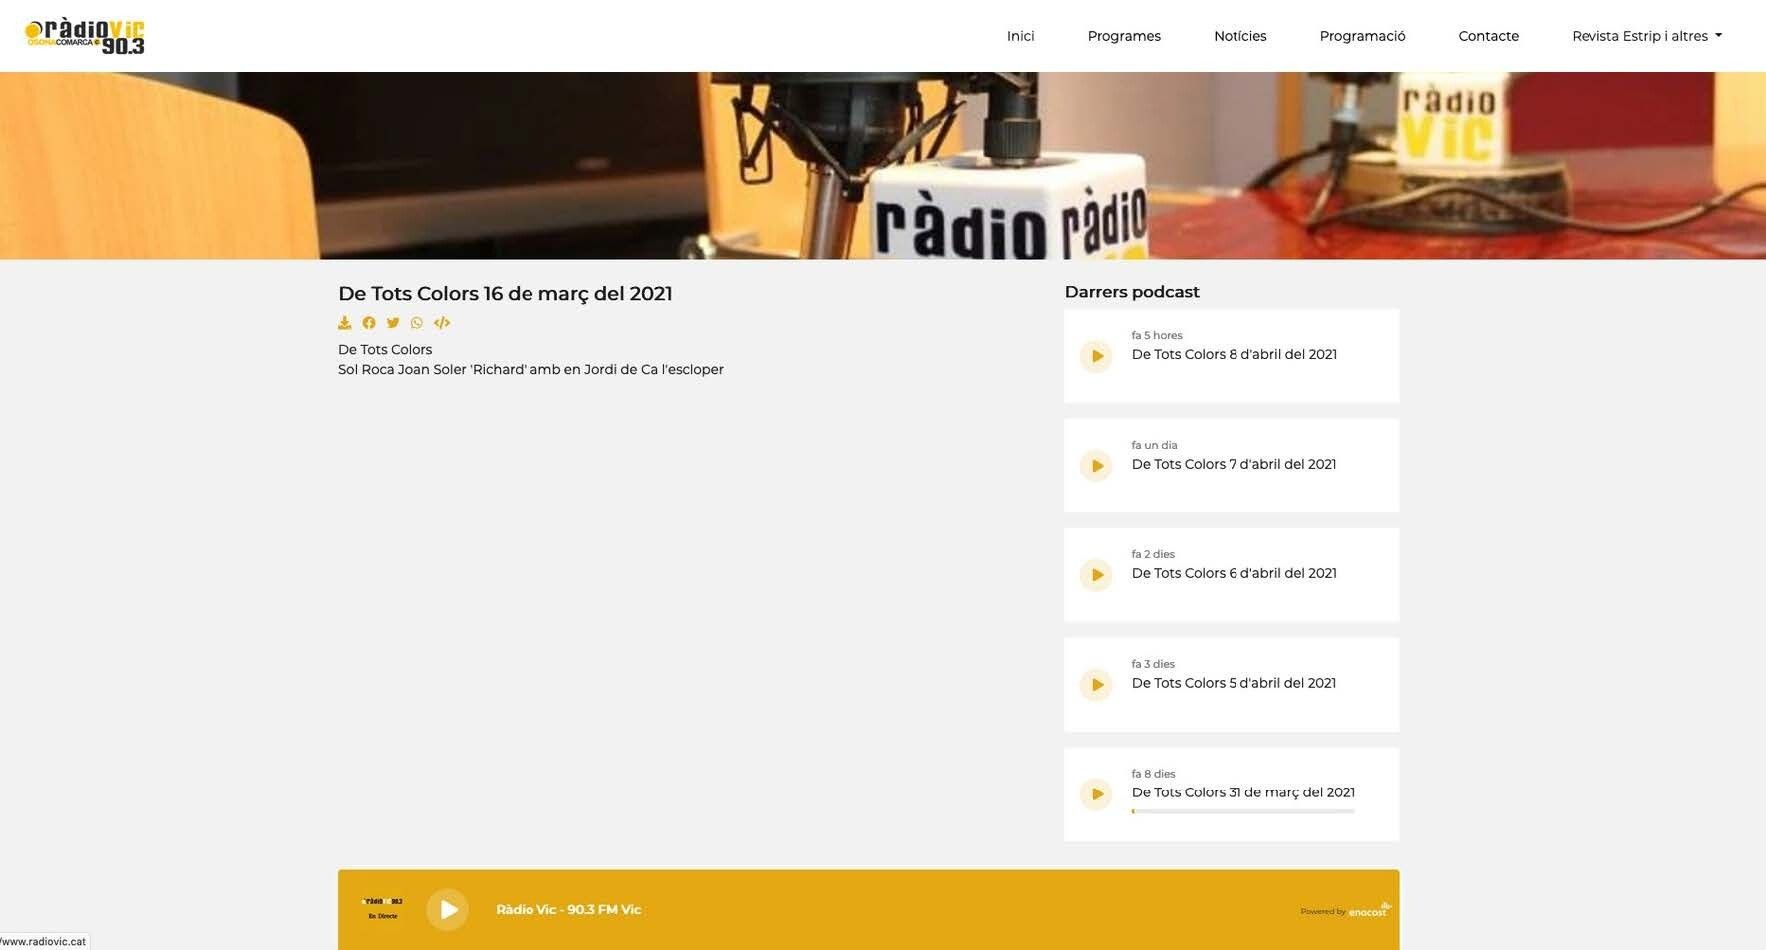The width and height of the screenshot is (1766, 950).
Task: Select the 'fa 8 dies' timestamp
Action: [x=1153, y=774]
